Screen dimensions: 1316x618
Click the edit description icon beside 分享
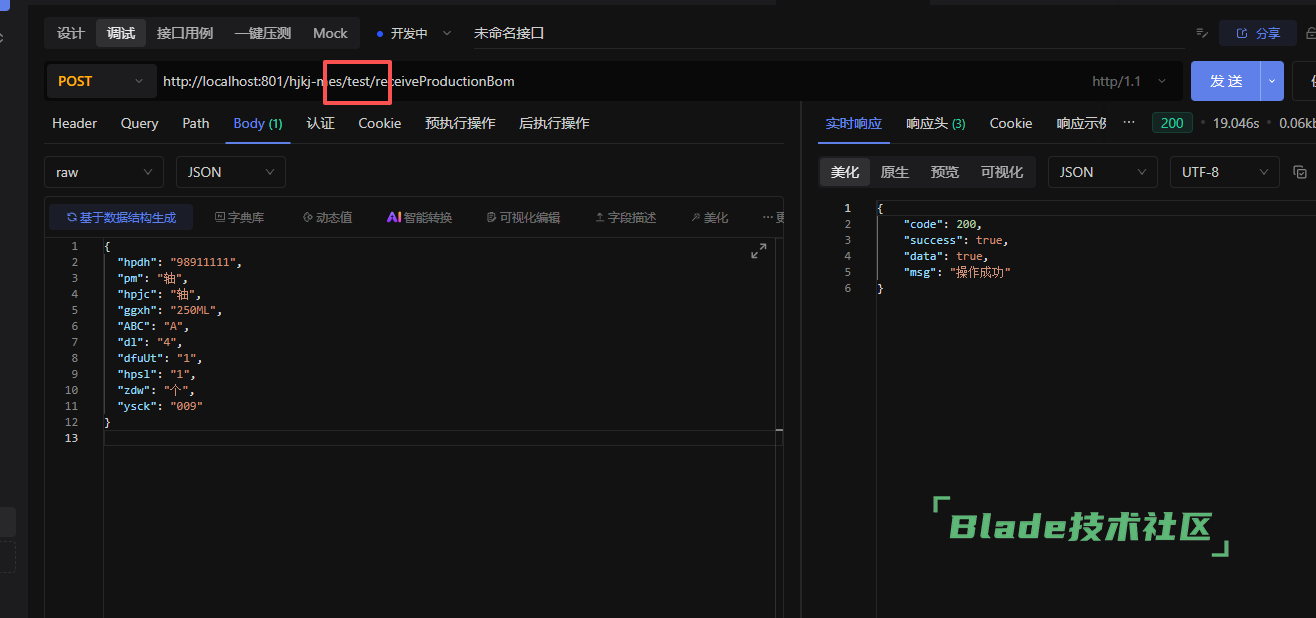tap(1202, 33)
